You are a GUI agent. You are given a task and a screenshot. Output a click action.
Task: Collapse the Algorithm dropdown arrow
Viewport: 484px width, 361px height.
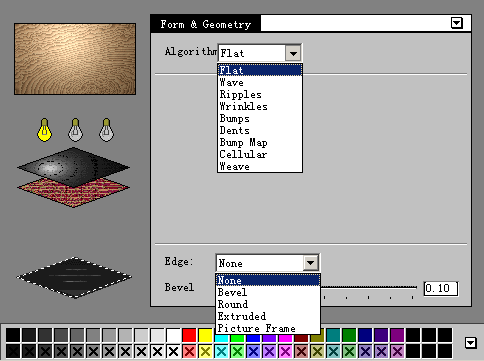(x=293, y=53)
